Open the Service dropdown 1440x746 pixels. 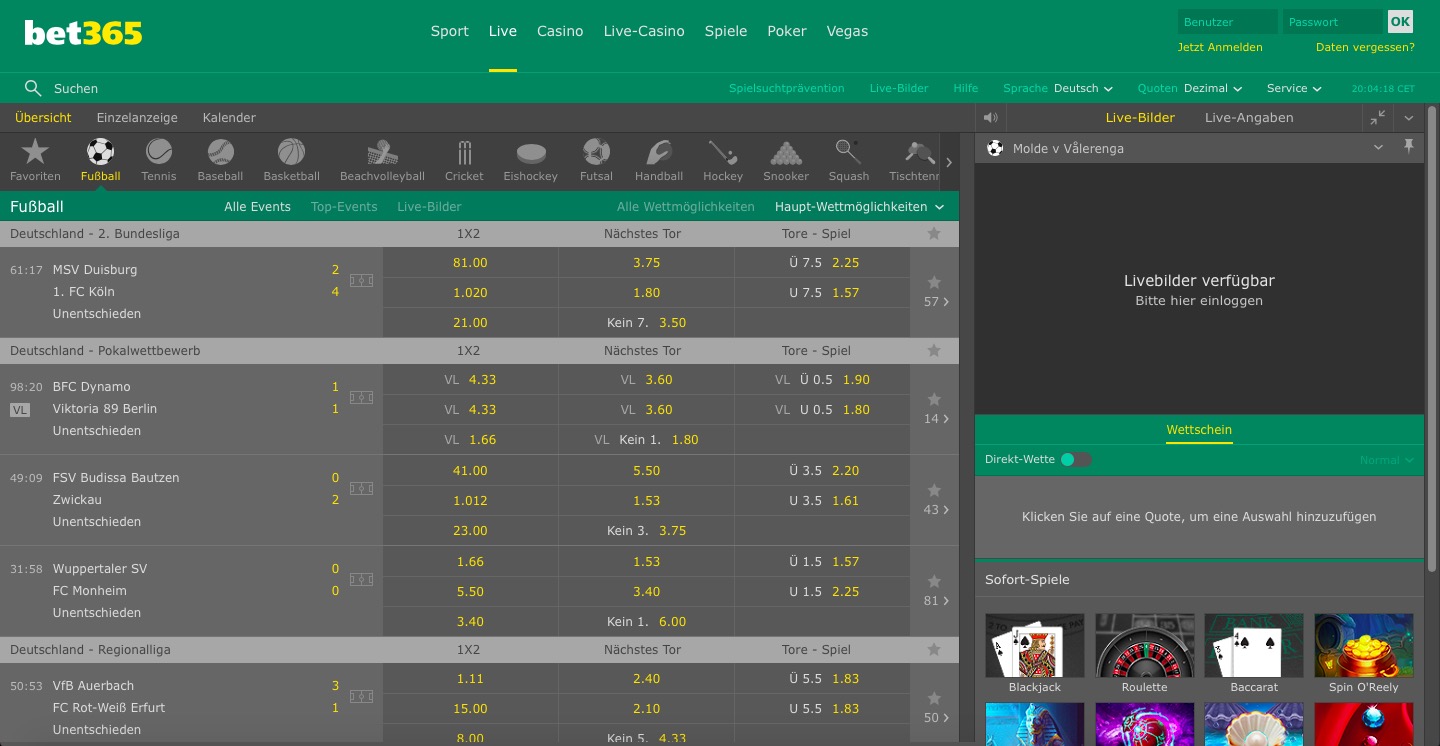pyautogui.click(x=1294, y=88)
